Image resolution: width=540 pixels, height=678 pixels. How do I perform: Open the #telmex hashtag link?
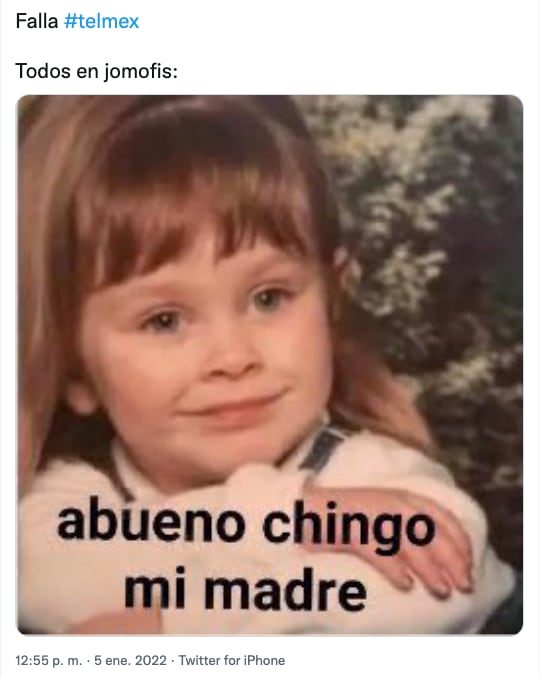point(102,21)
